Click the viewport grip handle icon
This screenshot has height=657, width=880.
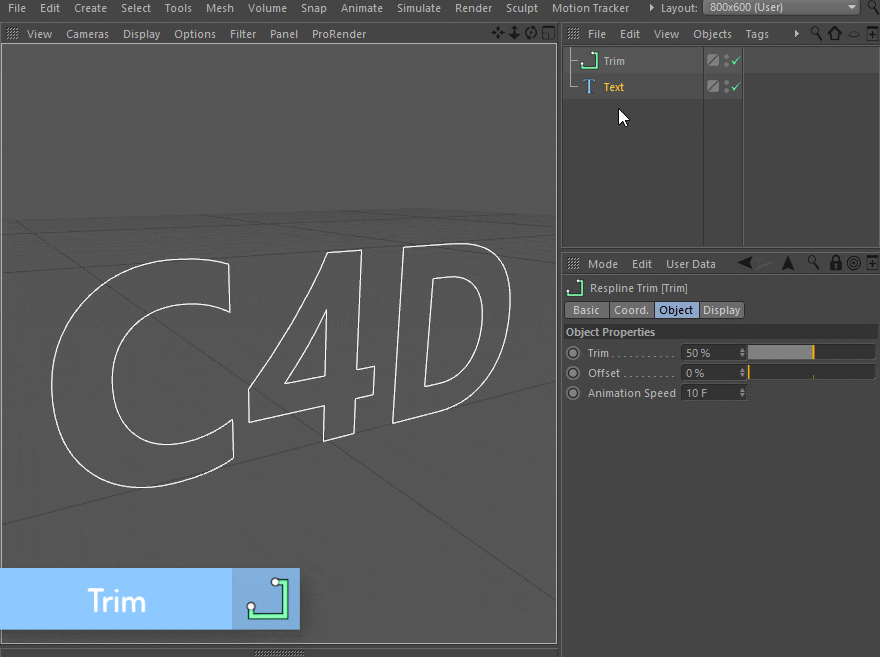pos(12,34)
